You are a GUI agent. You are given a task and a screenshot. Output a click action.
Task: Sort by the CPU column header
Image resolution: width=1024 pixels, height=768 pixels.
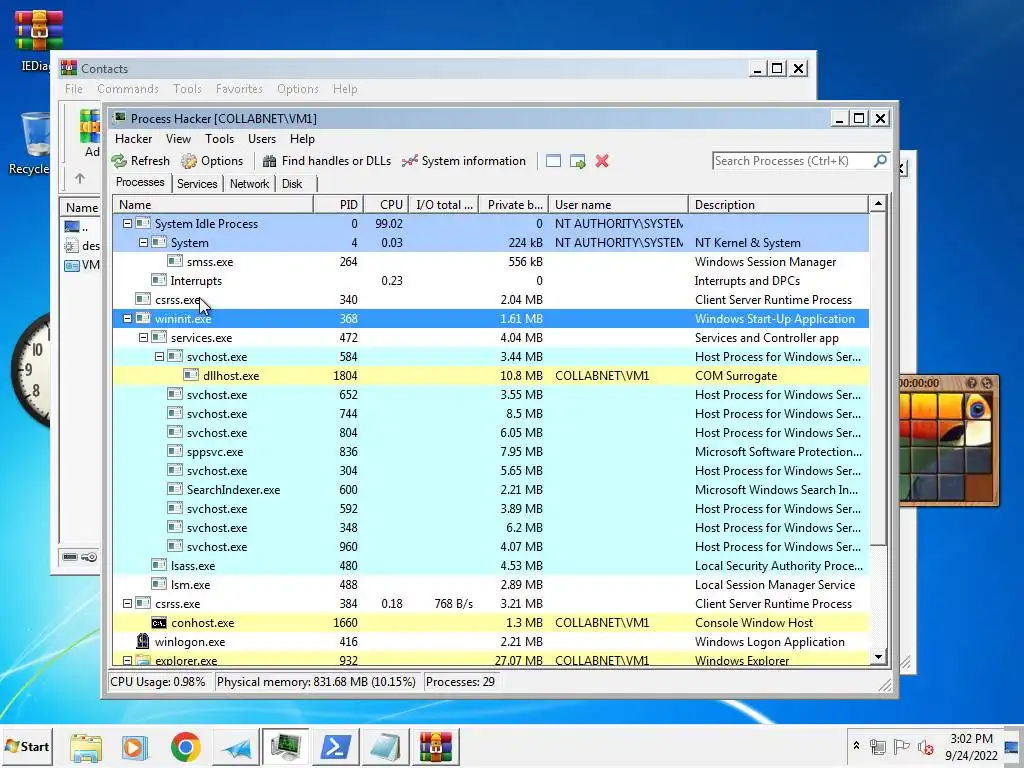tap(386, 204)
